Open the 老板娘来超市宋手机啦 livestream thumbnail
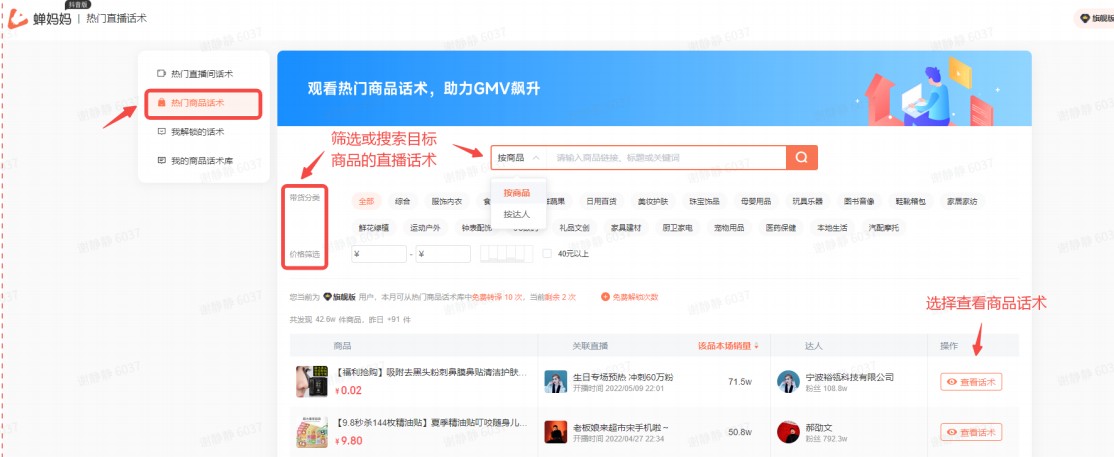 coord(556,432)
